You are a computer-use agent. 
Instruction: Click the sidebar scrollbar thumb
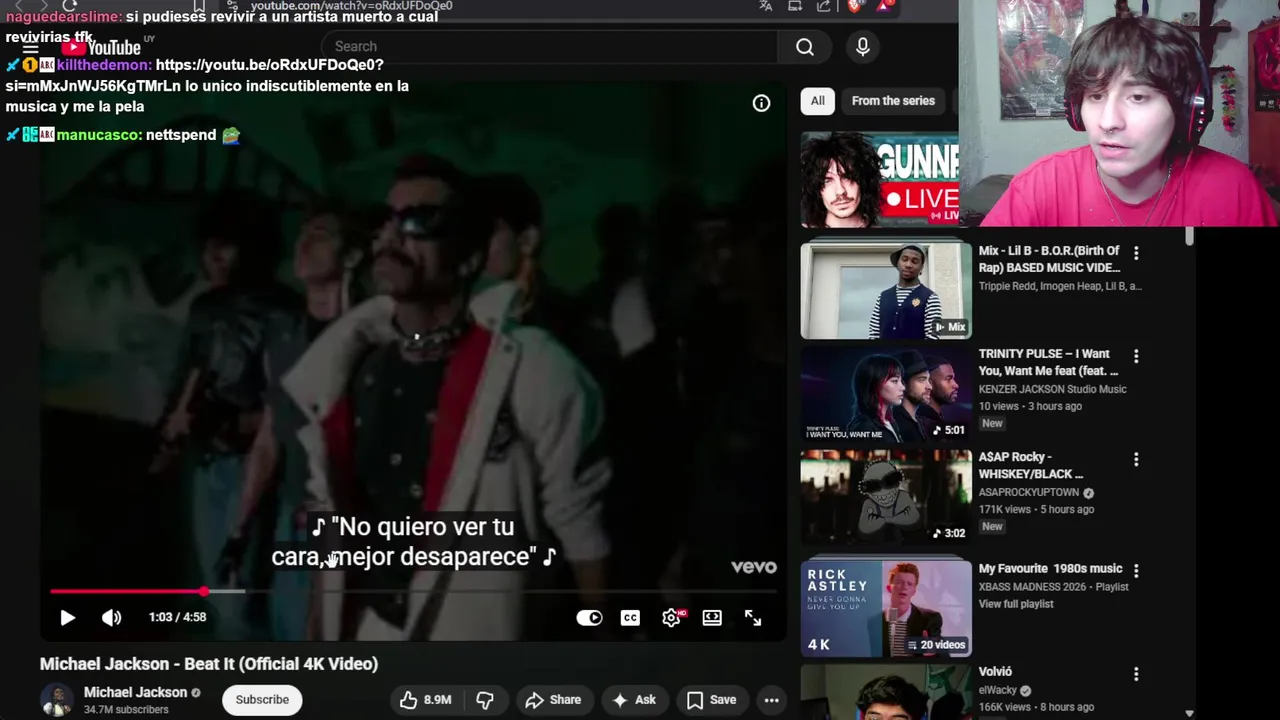[1189, 237]
